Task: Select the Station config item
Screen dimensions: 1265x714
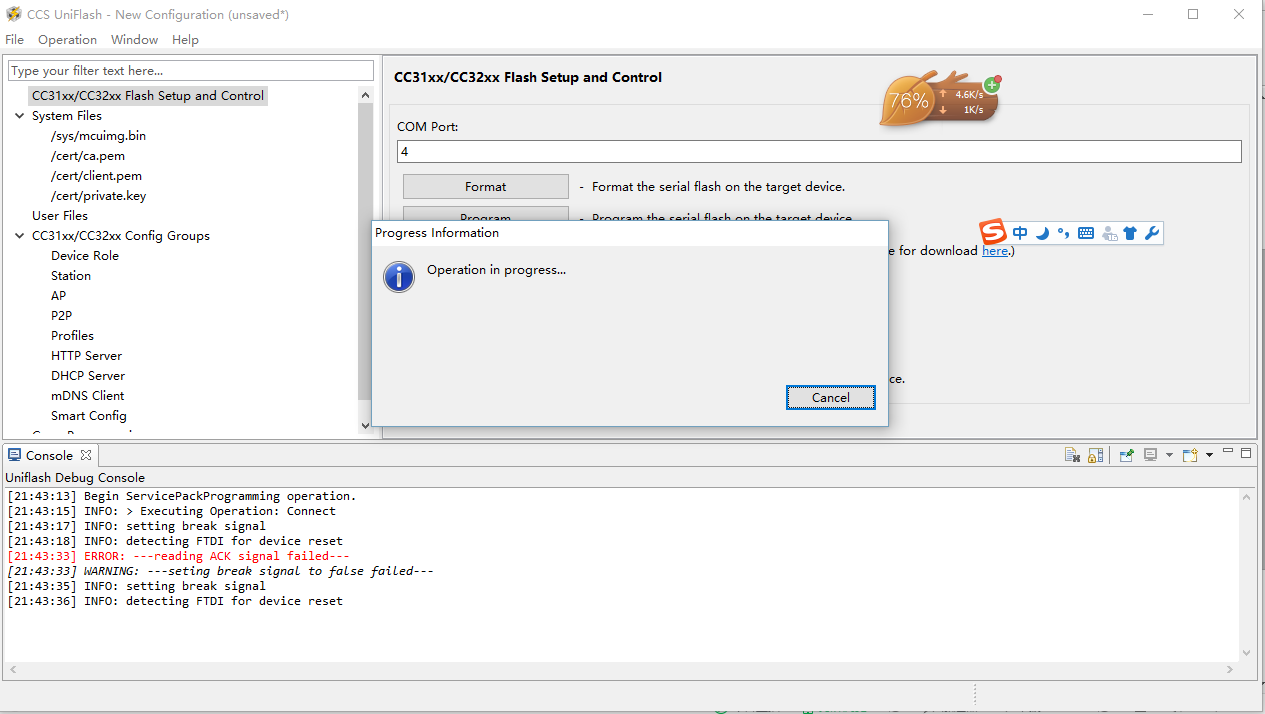Action: [x=71, y=276]
